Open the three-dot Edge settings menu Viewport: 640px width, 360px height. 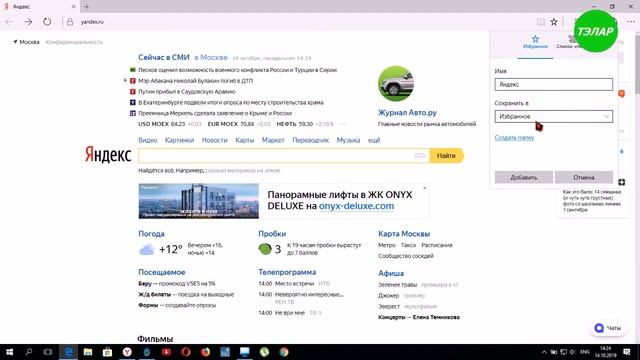(631, 22)
